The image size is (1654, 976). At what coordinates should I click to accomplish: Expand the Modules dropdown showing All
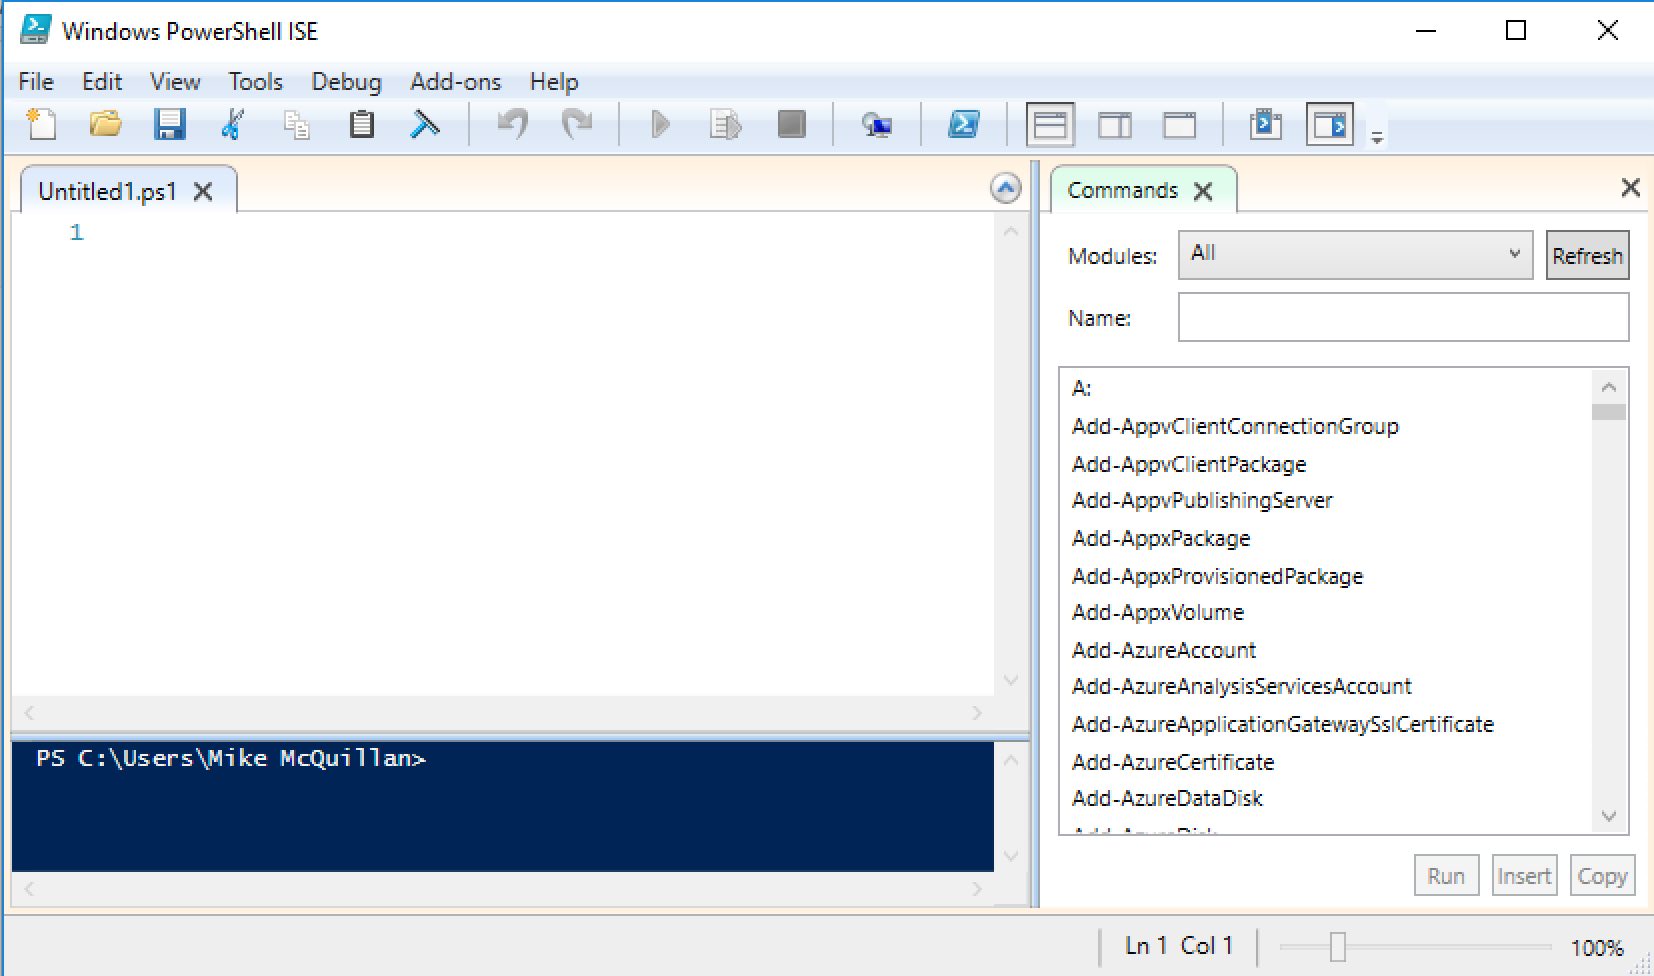coord(1355,255)
